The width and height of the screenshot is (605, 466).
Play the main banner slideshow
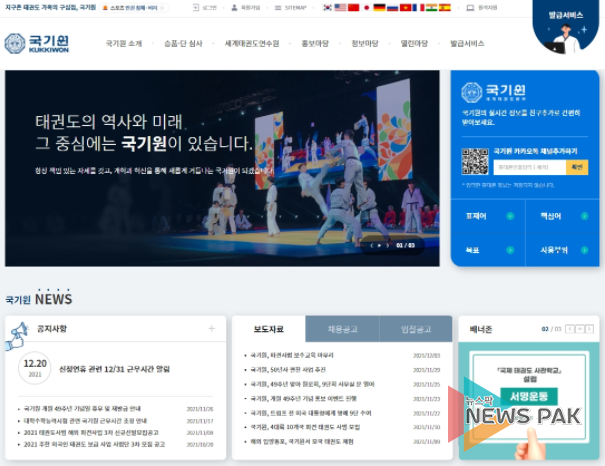click(380, 245)
